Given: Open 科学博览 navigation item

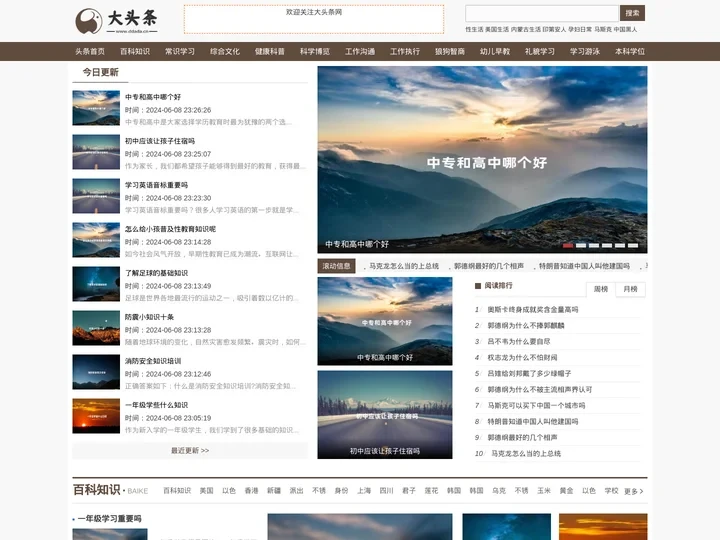Looking at the screenshot, I should pos(315,51).
